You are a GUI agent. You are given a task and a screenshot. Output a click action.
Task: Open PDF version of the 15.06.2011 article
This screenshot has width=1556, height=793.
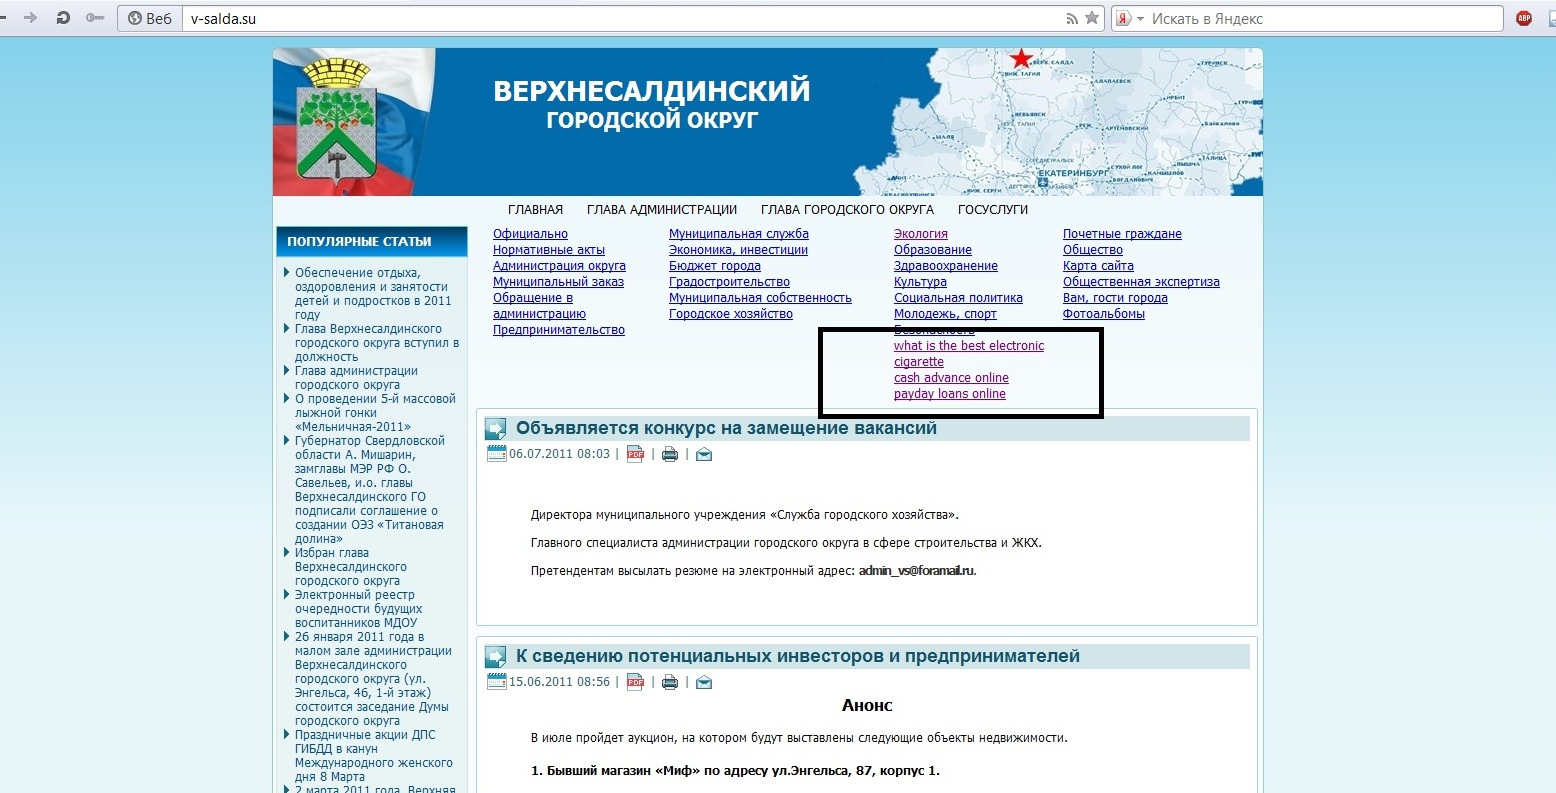(635, 682)
